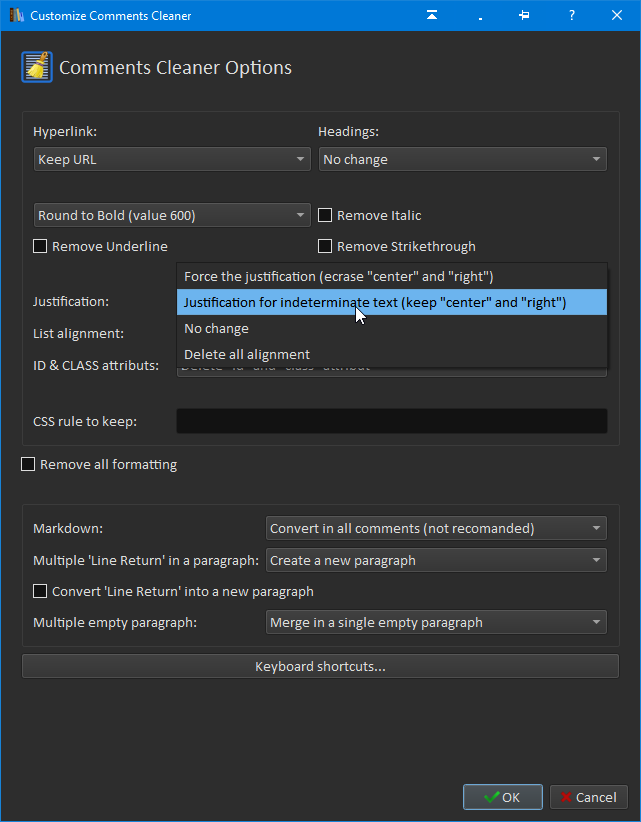Enable the Remove Italic checkbox
This screenshot has width=641, height=822.
pyautogui.click(x=325, y=215)
